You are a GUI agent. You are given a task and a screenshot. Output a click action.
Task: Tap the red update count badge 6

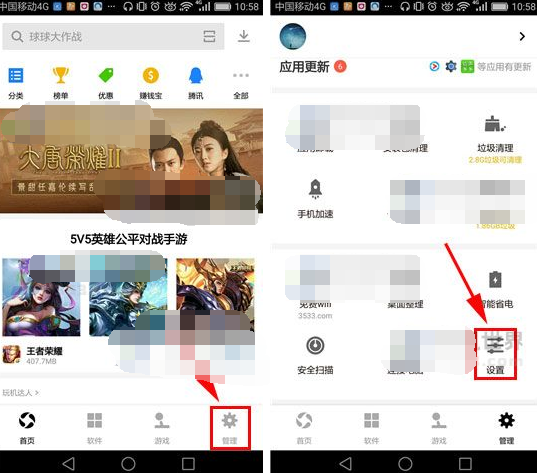[x=340, y=66]
